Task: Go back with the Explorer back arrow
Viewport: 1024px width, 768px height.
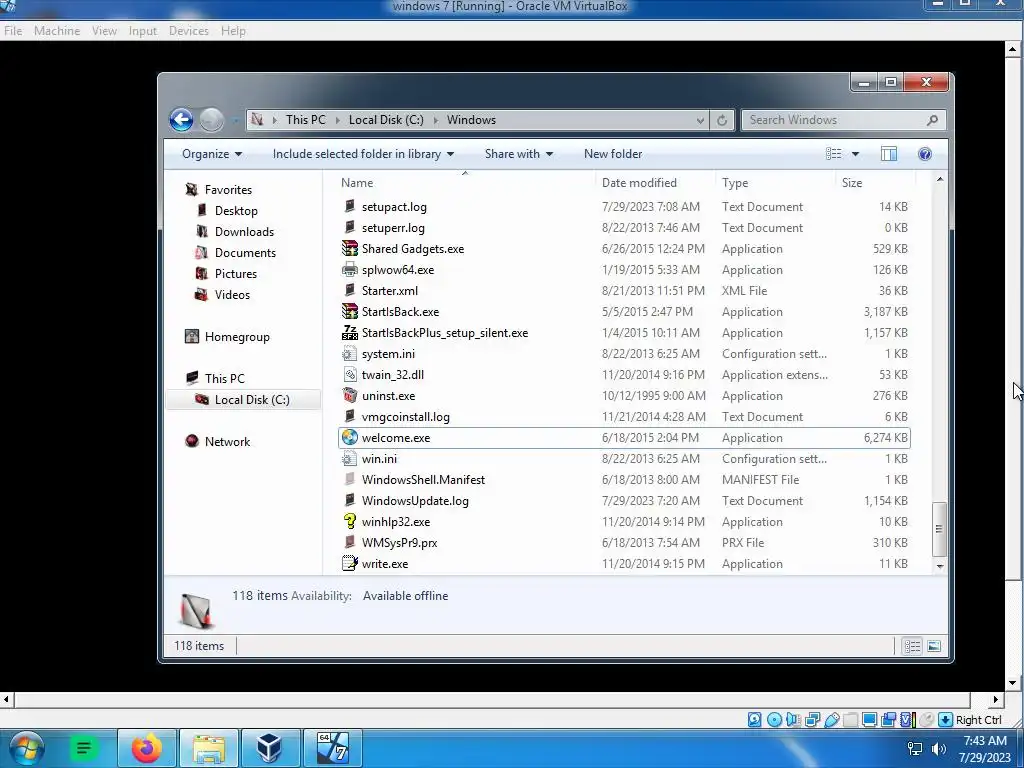Action: tap(182, 120)
